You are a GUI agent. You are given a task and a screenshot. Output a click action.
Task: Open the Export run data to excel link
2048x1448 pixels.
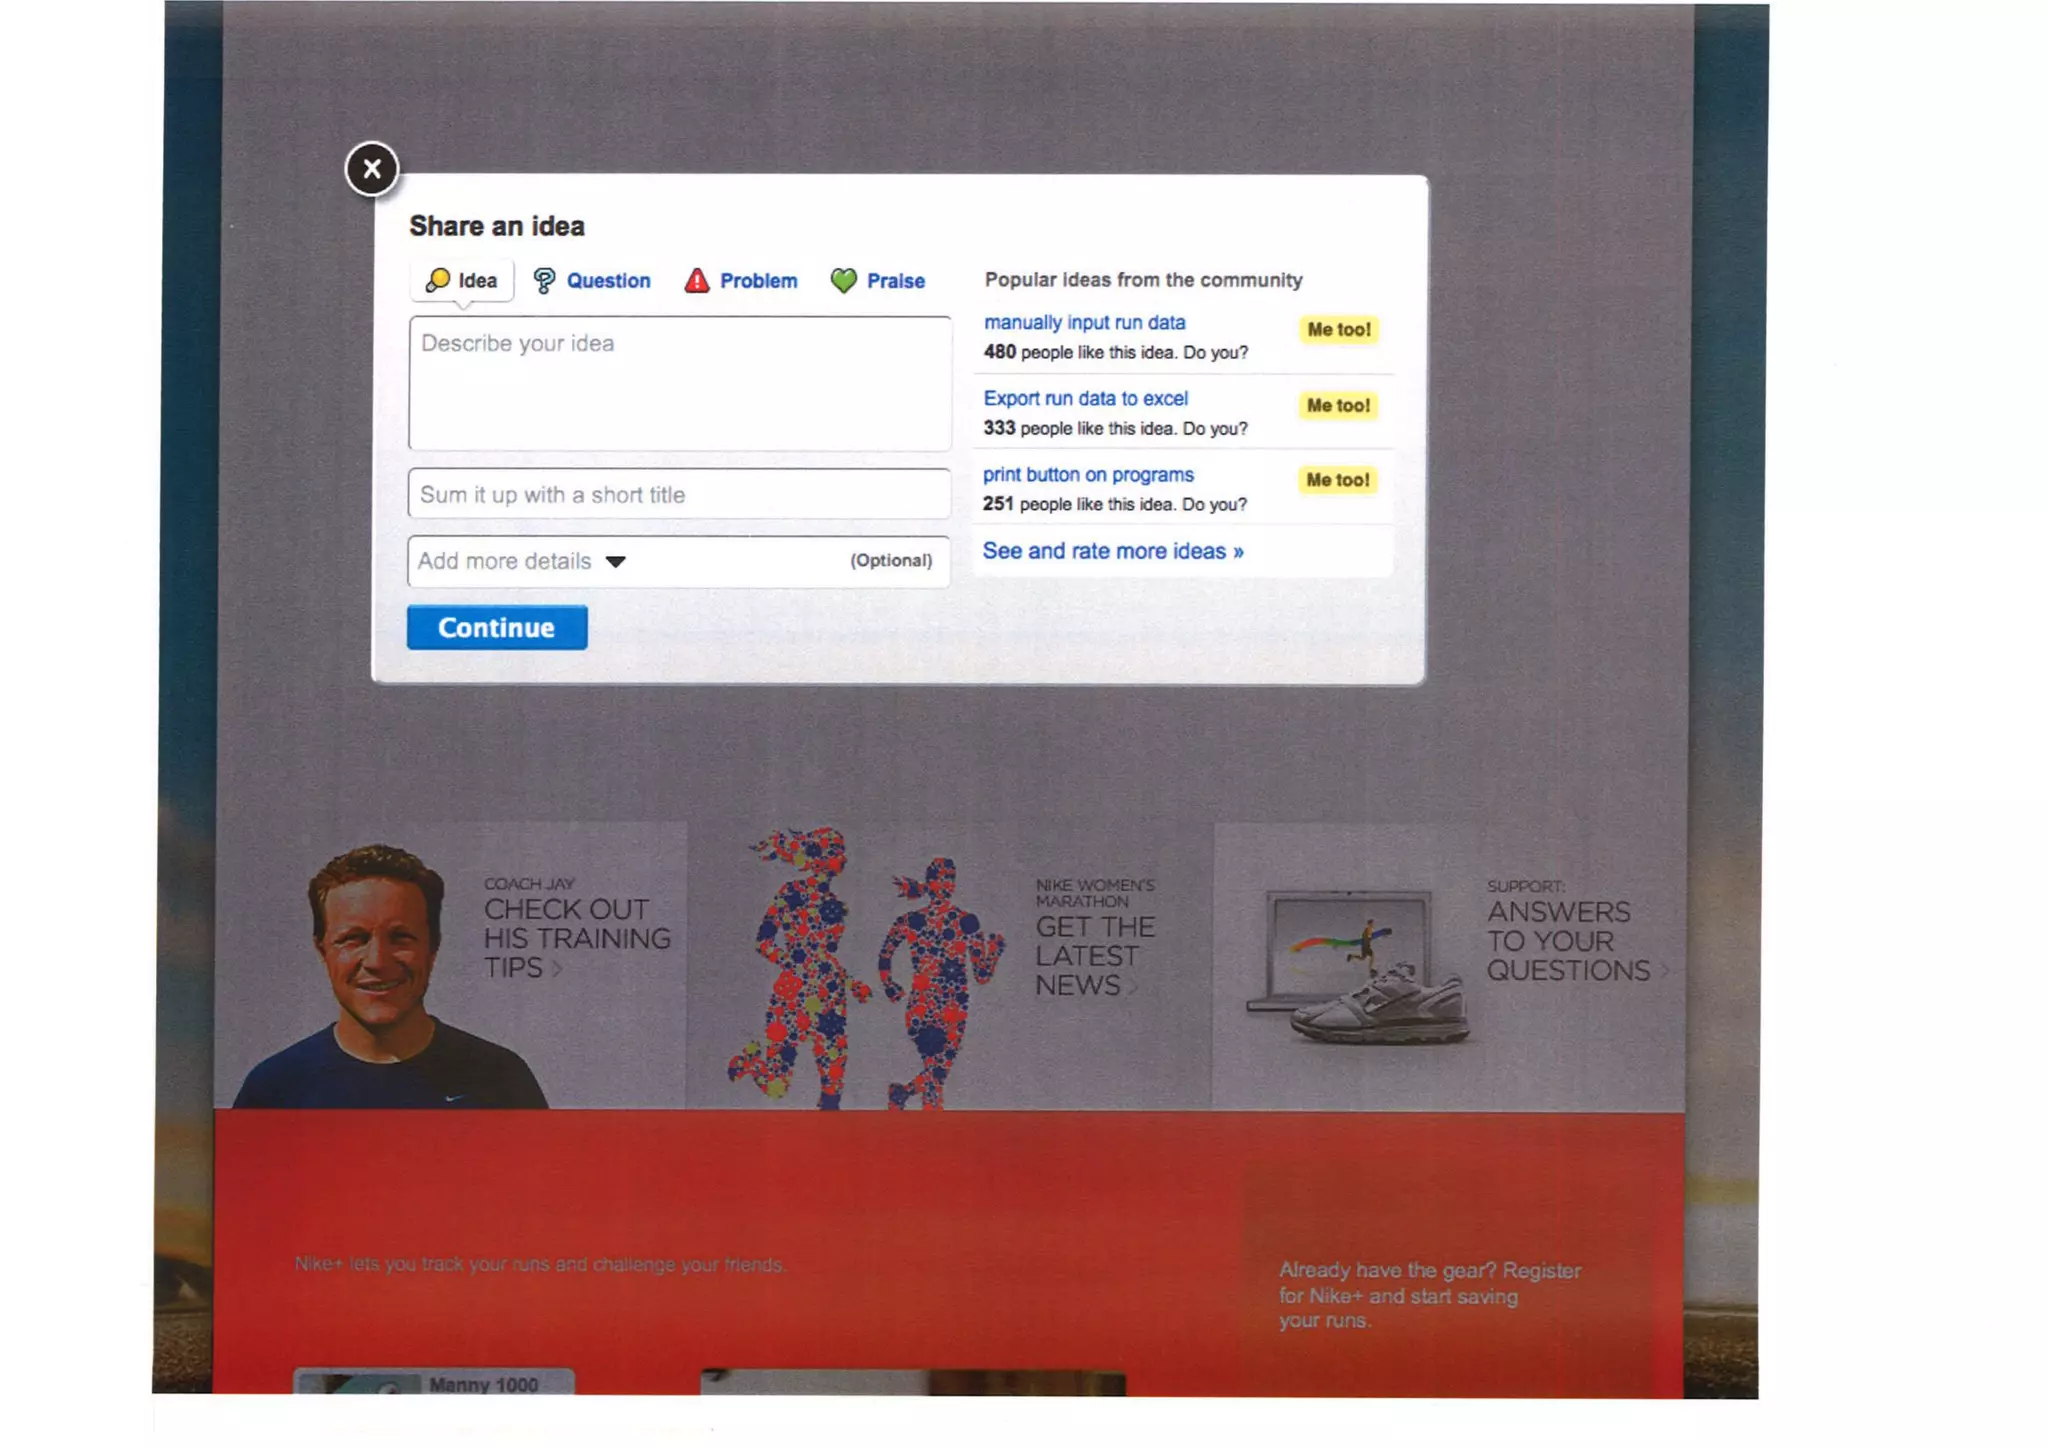click(1085, 399)
